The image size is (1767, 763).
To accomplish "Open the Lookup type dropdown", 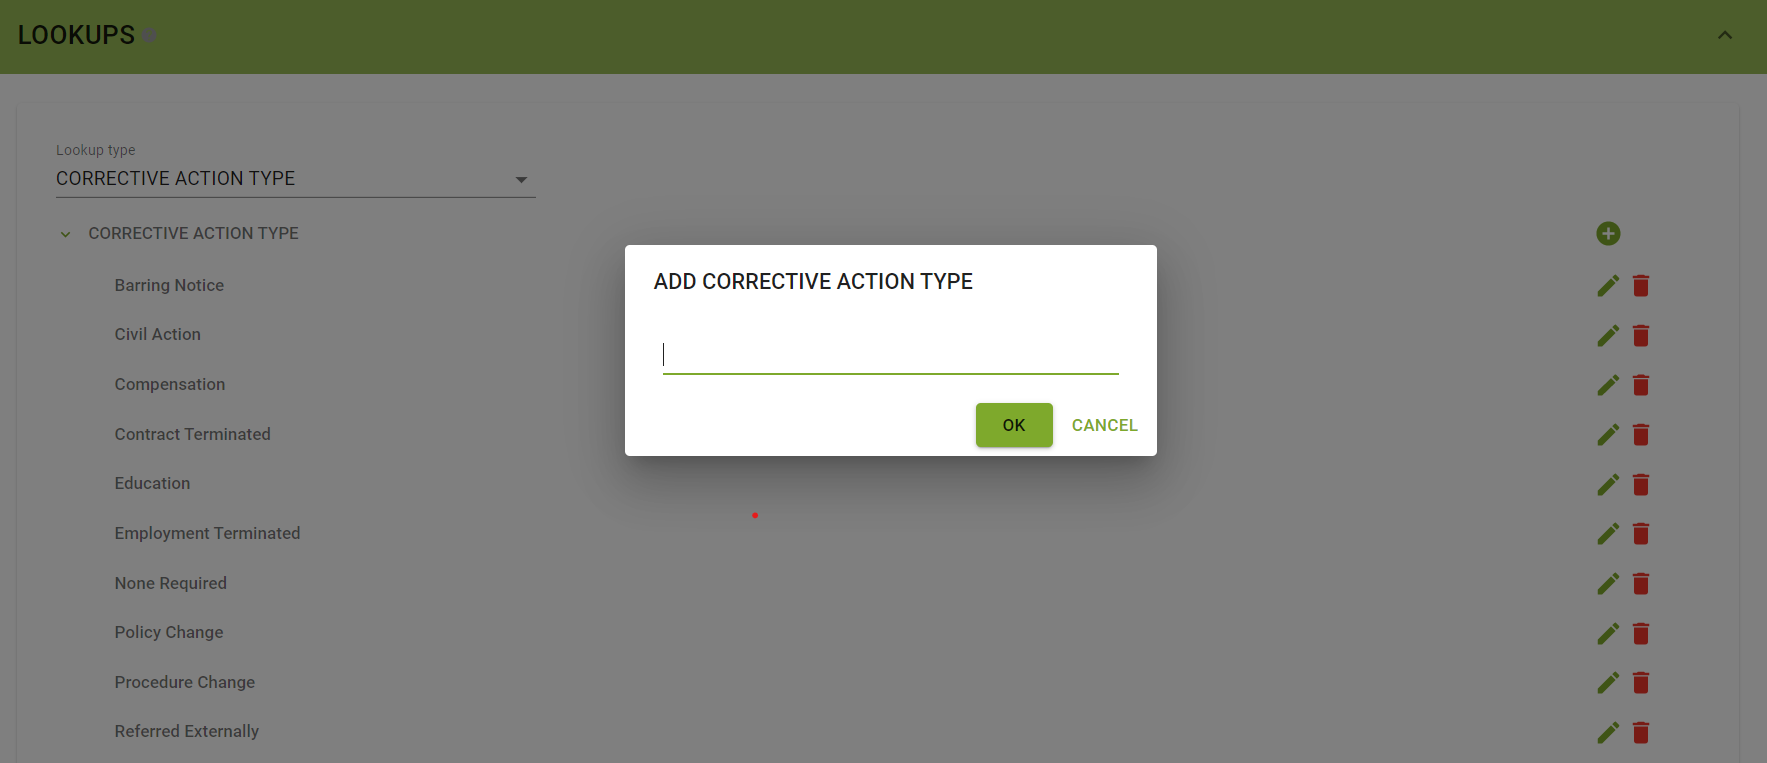I will (x=295, y=179).
